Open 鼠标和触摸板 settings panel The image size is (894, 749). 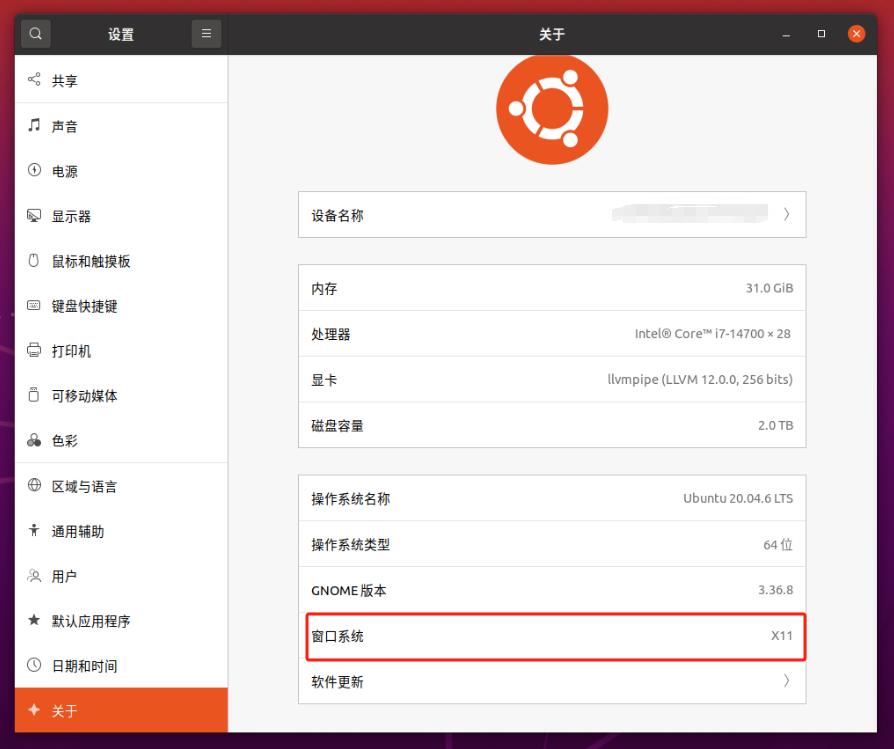(91, 261)
